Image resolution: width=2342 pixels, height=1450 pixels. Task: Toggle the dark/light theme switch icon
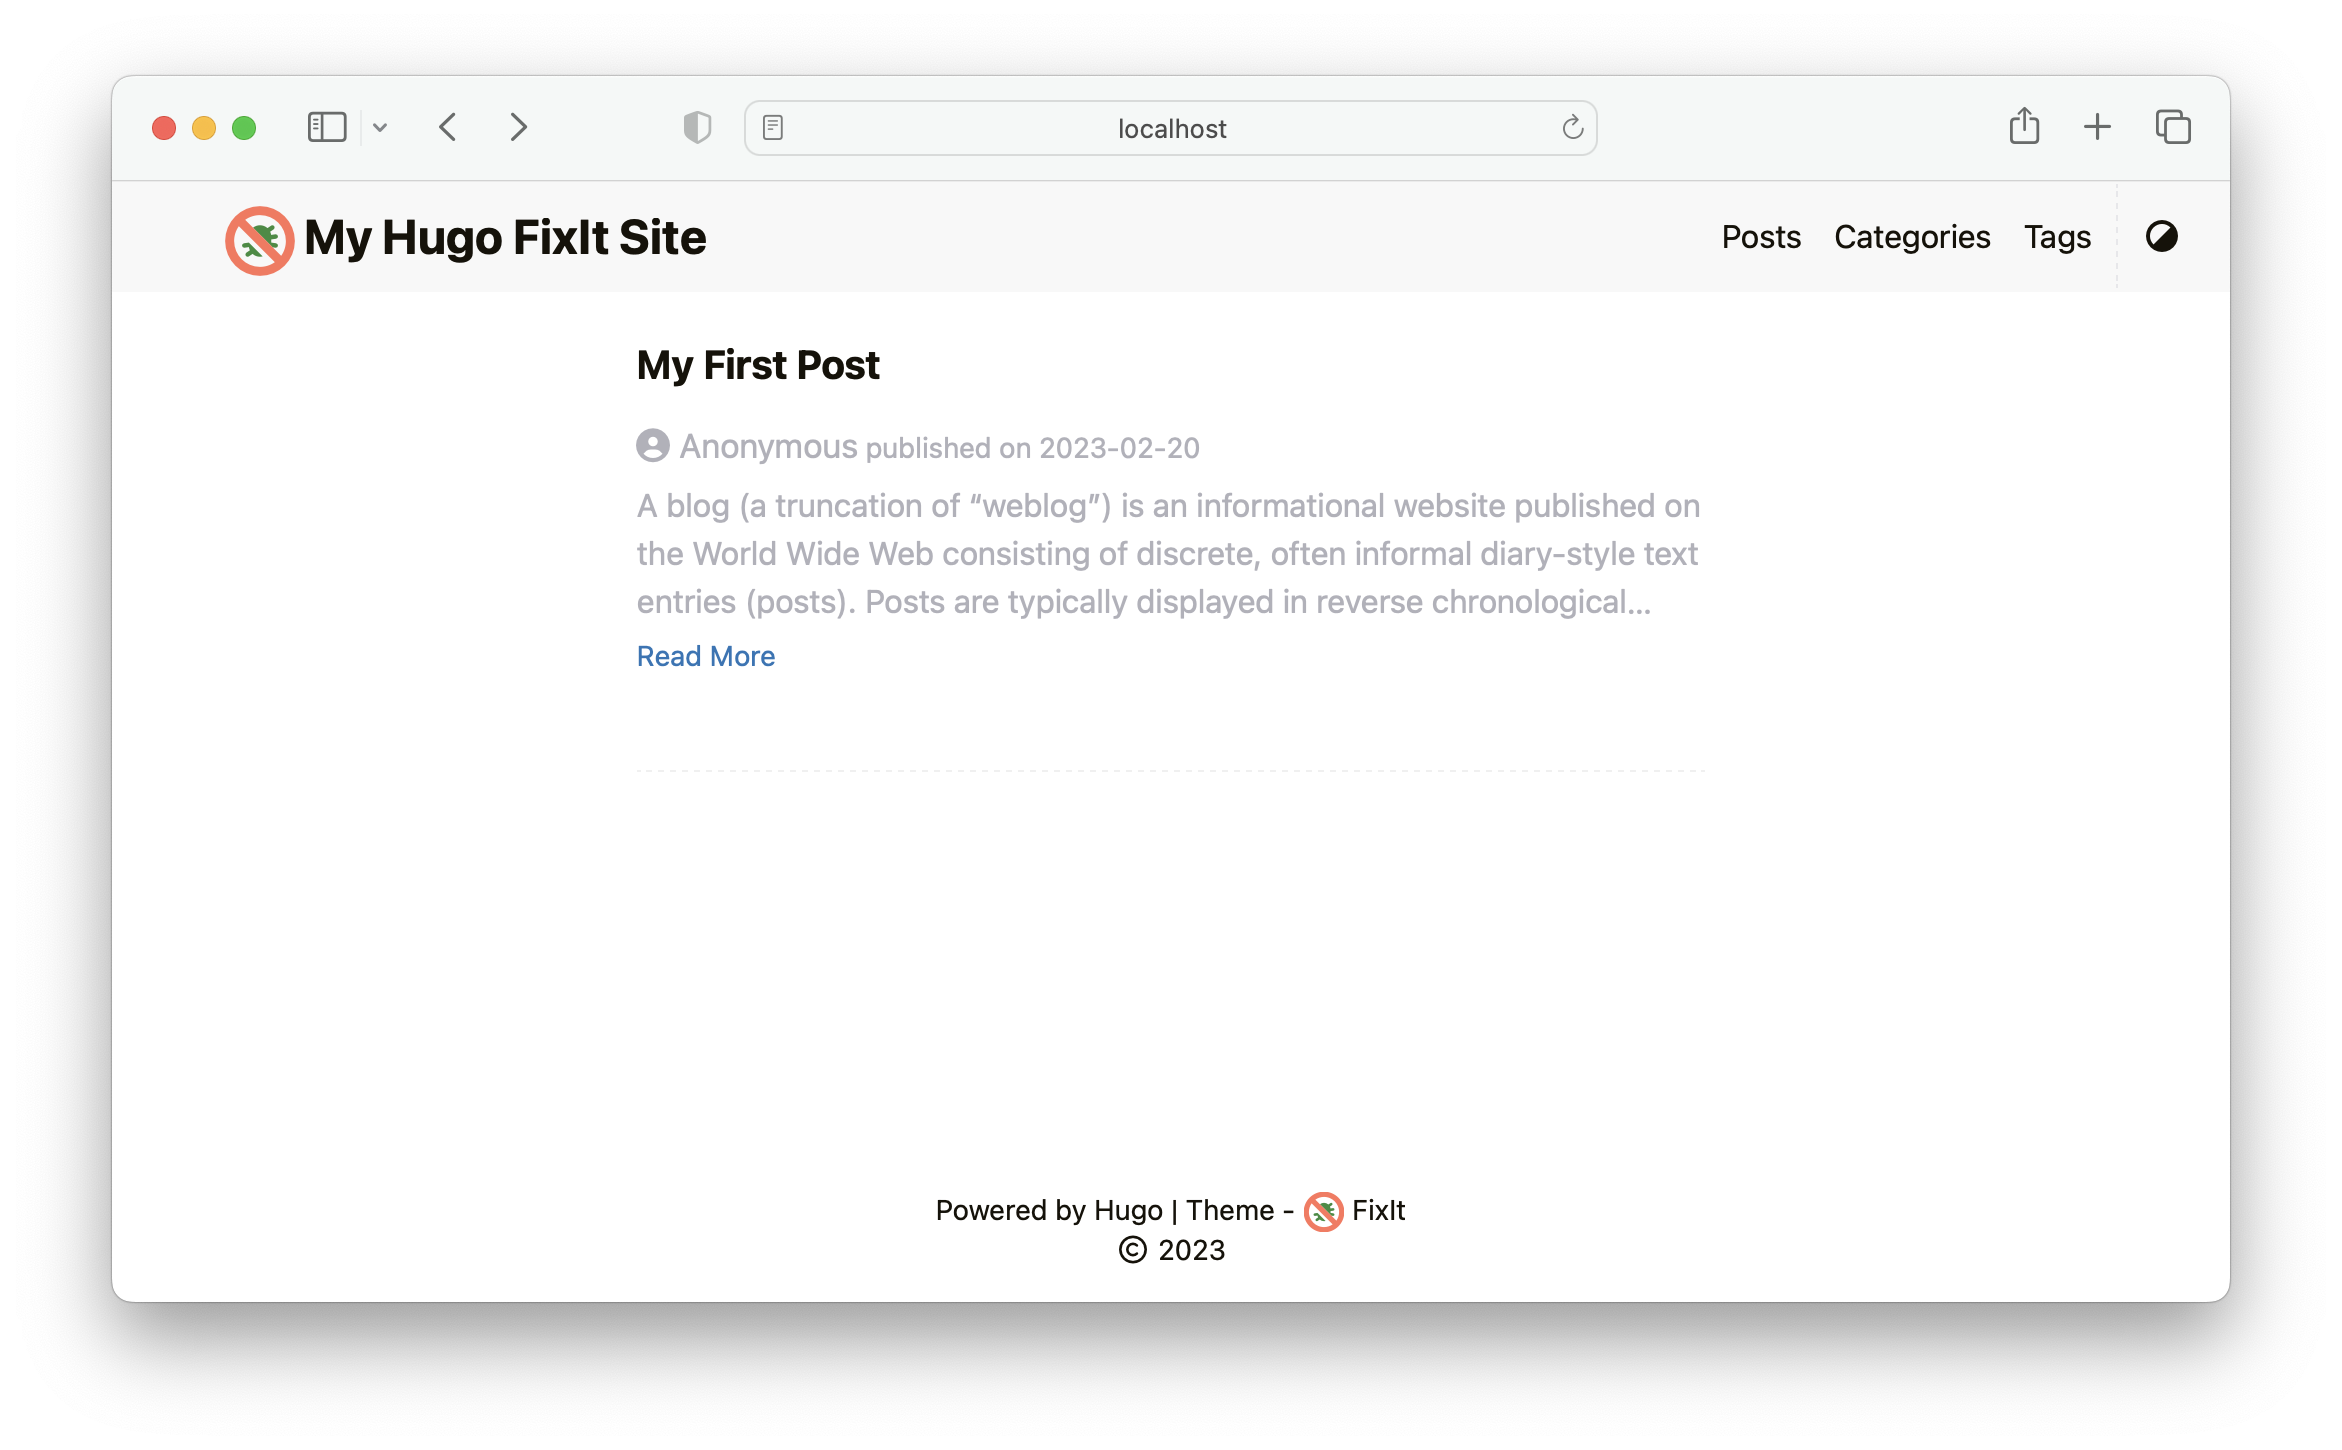click(2161, 237)
